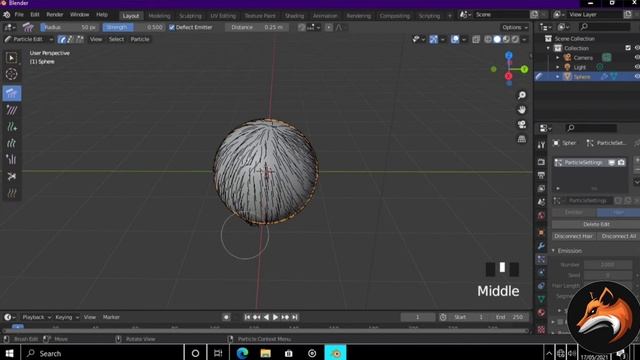Select the Weight particle brush

[x=12, y=193]
